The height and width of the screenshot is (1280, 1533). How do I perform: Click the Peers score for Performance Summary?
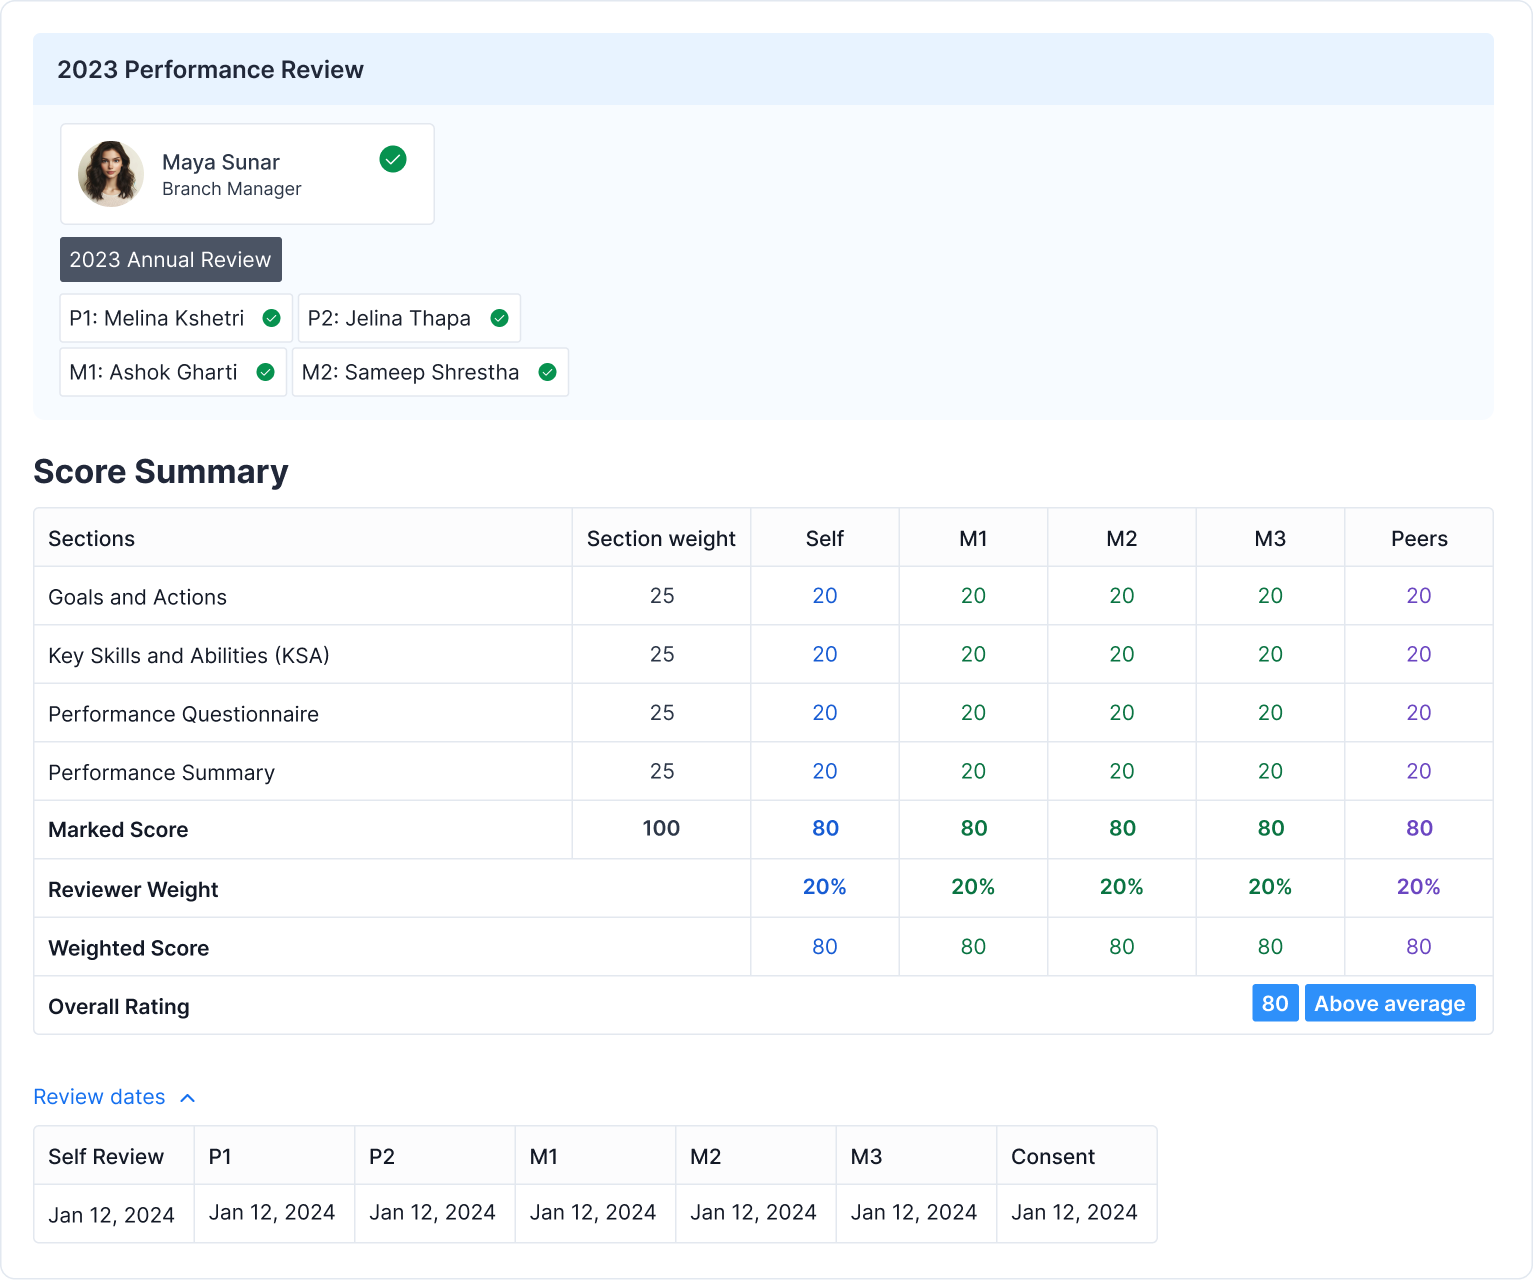[x=1418, y=771]
